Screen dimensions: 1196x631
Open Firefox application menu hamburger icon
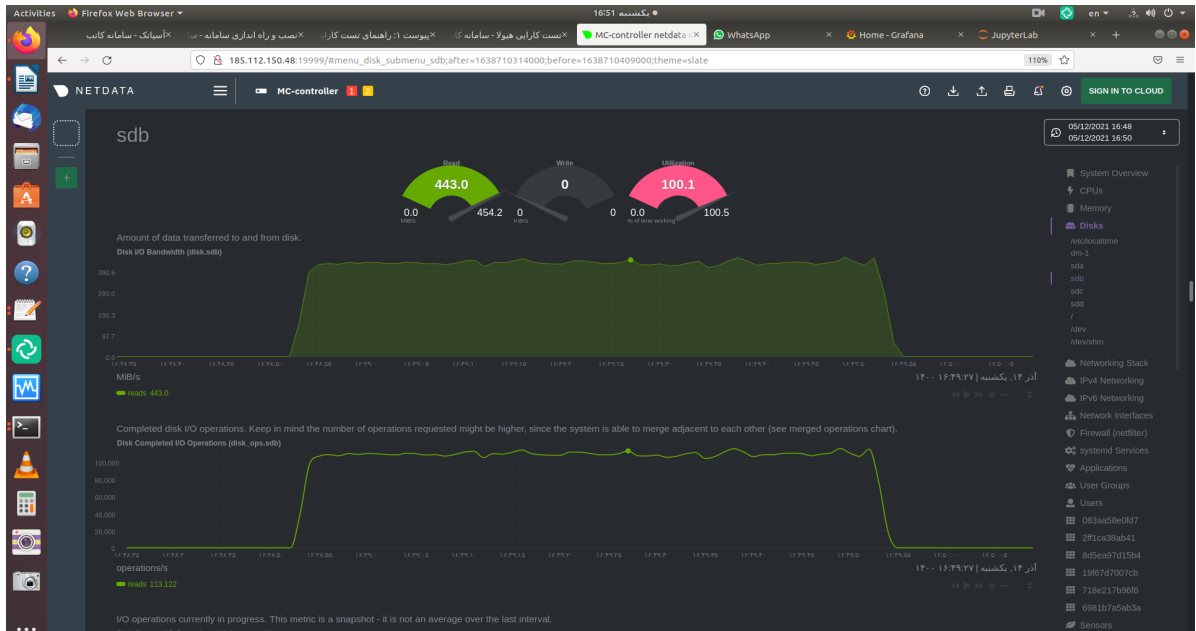[x=1180, y=60]
